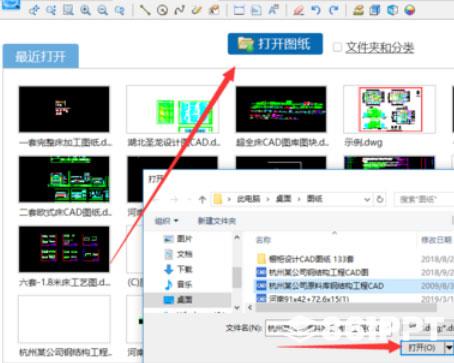Expand the address path dropdown arrow
Viewport: 454px width, 363px height.
tap(367, 199)
